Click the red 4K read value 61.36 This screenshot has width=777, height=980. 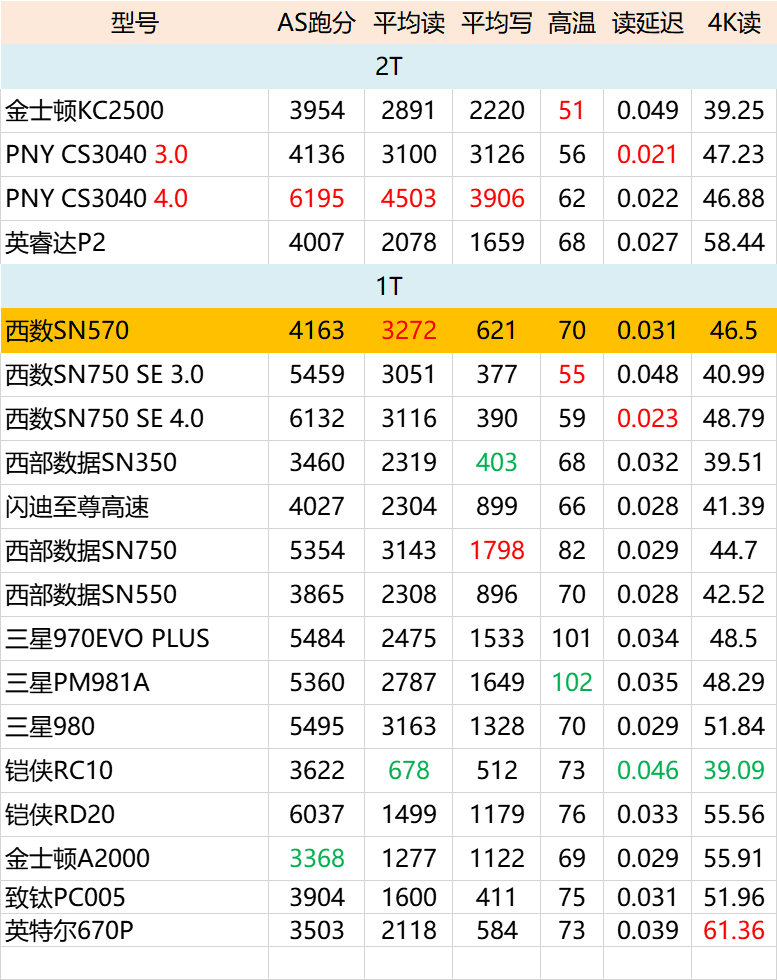(x=734, y=930)
